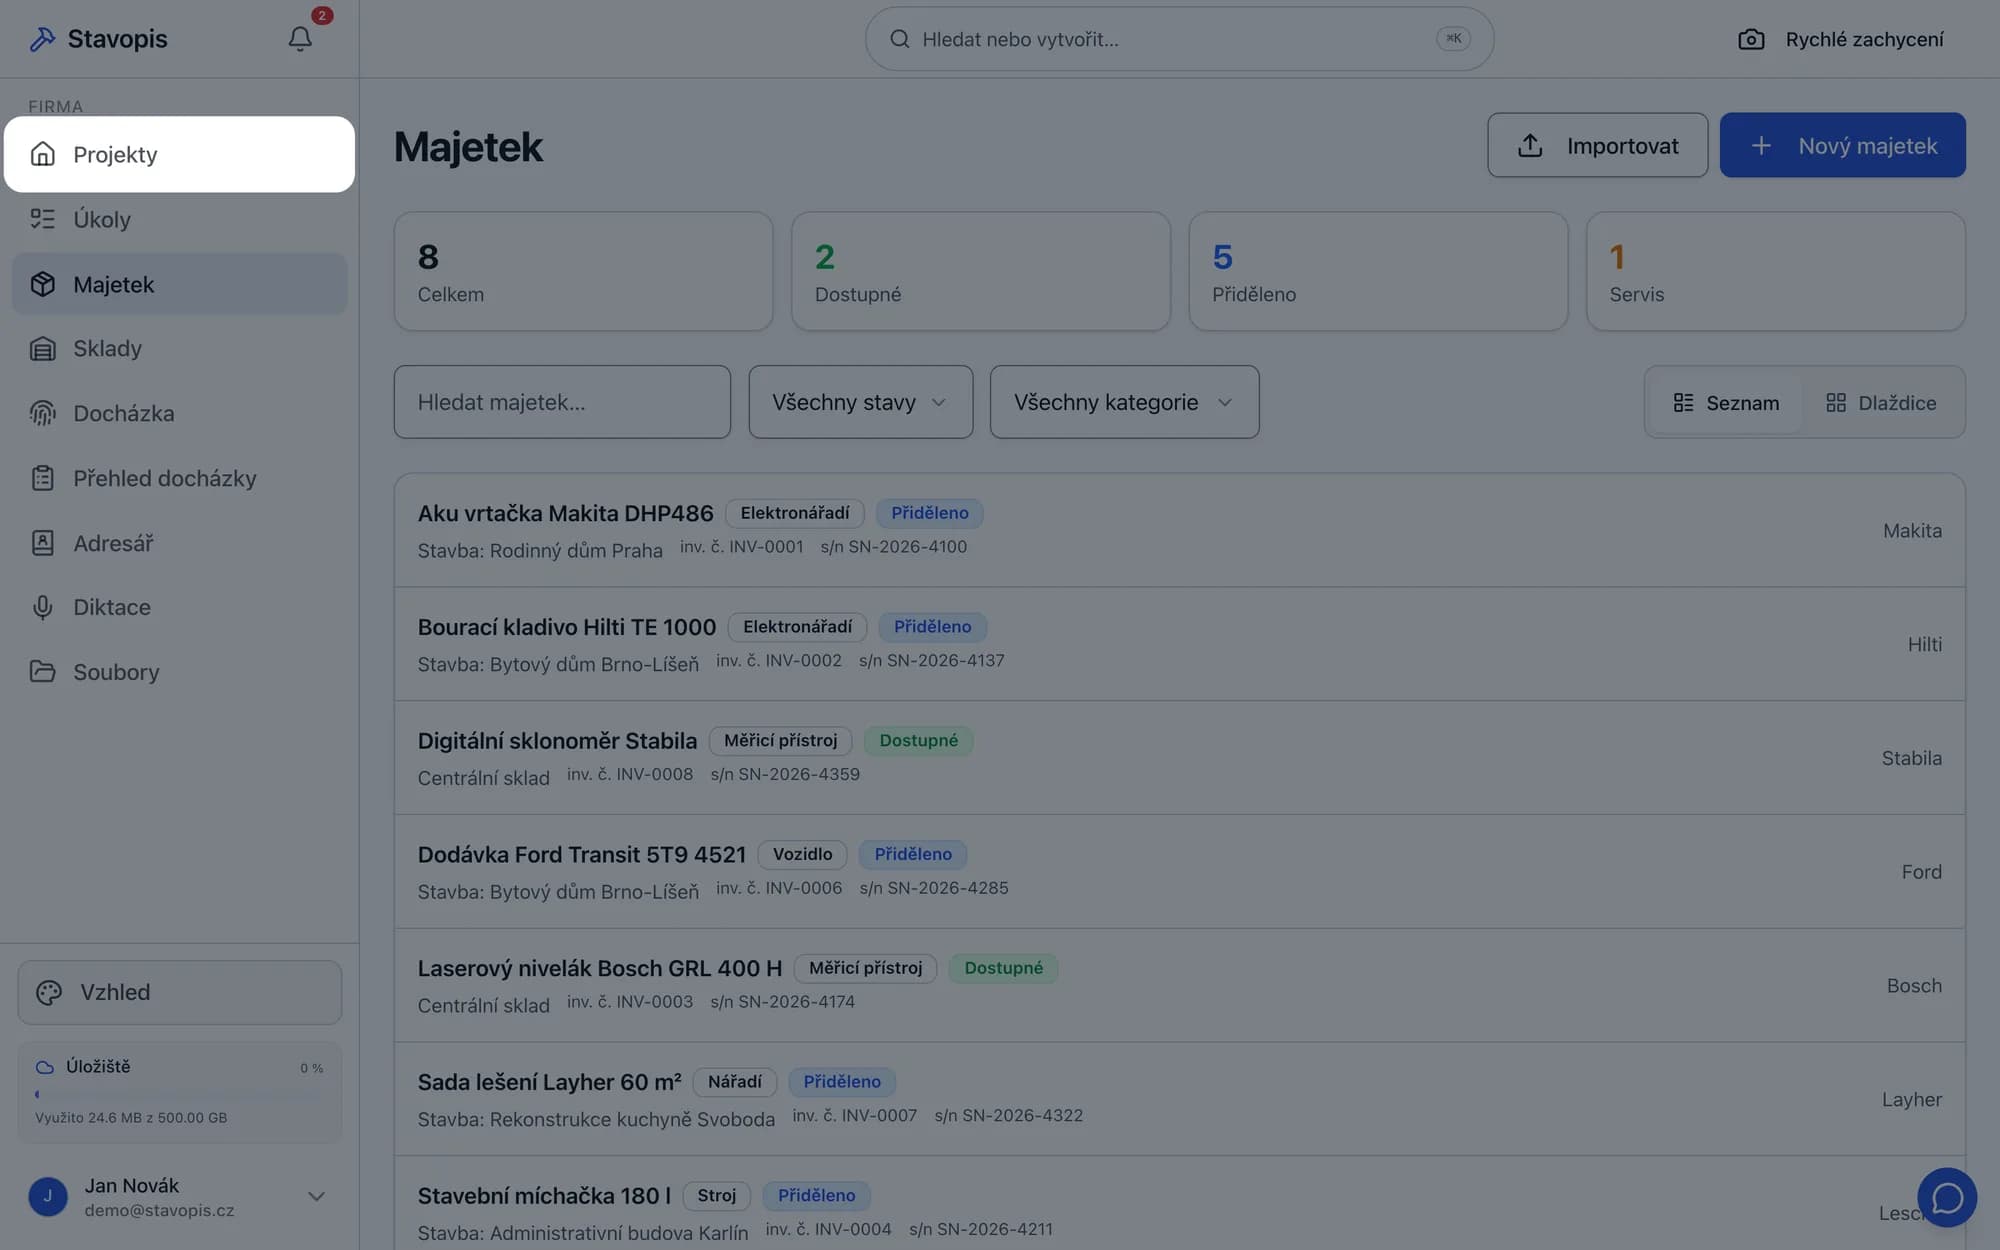Click the Úložiště cloud icon

[x=45, y=1067]
